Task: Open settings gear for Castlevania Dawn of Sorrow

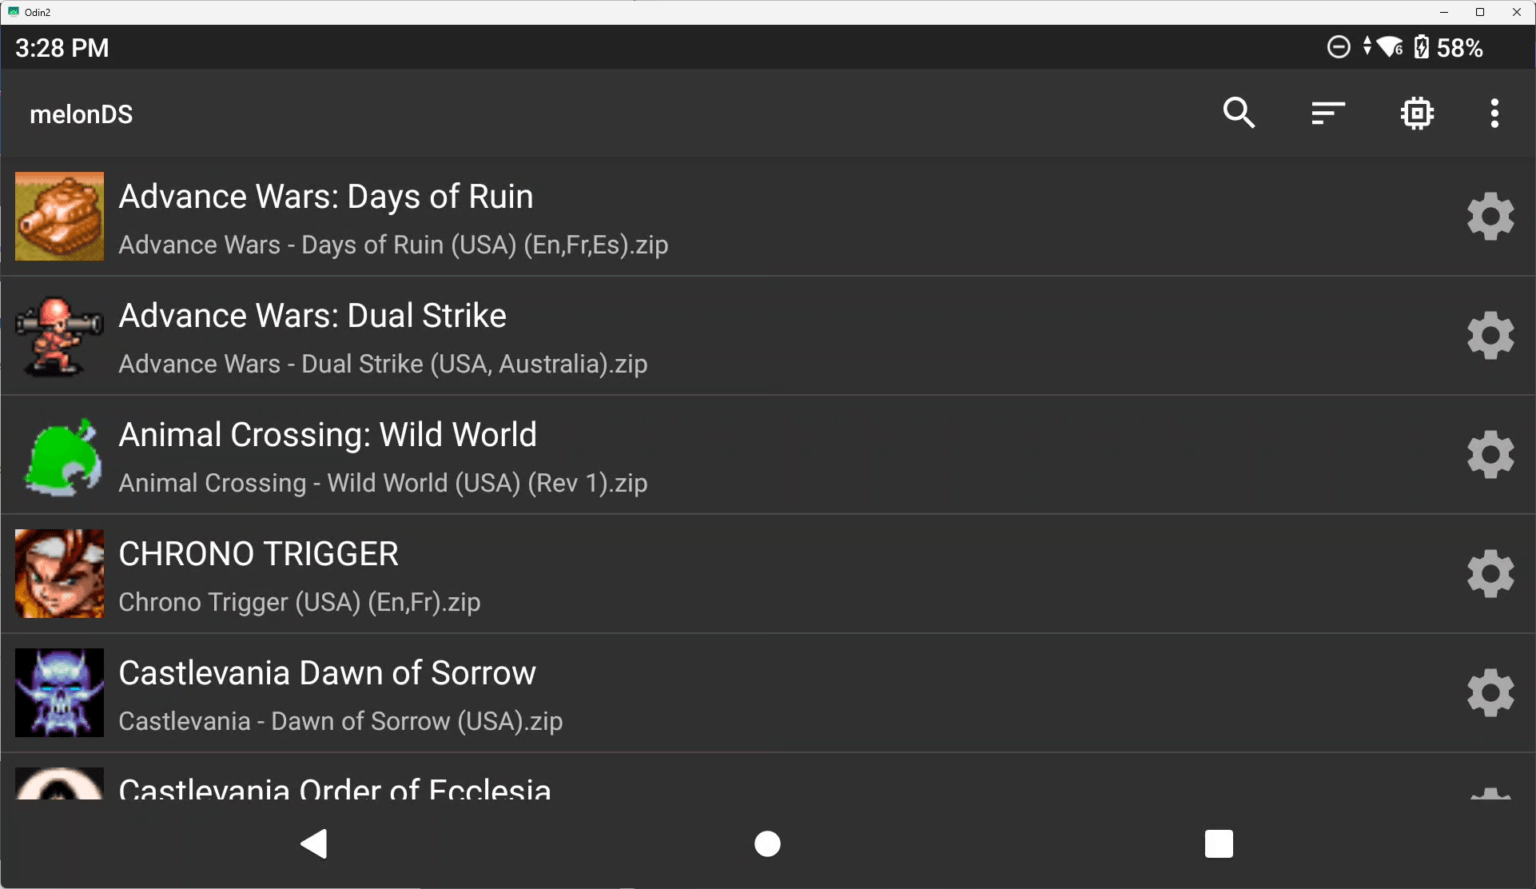Action: pyautogui.click(x=1490, y=692)
